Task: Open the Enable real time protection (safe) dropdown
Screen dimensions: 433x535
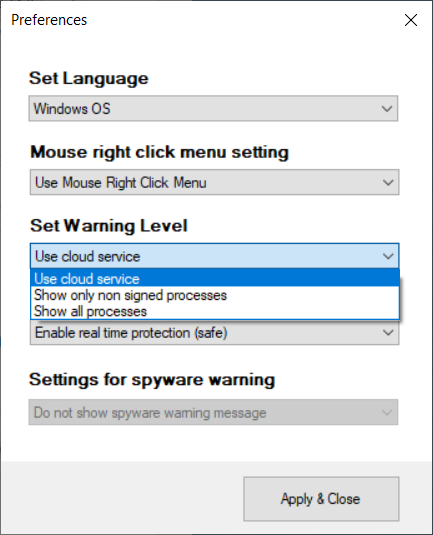Action: (214, 332)
